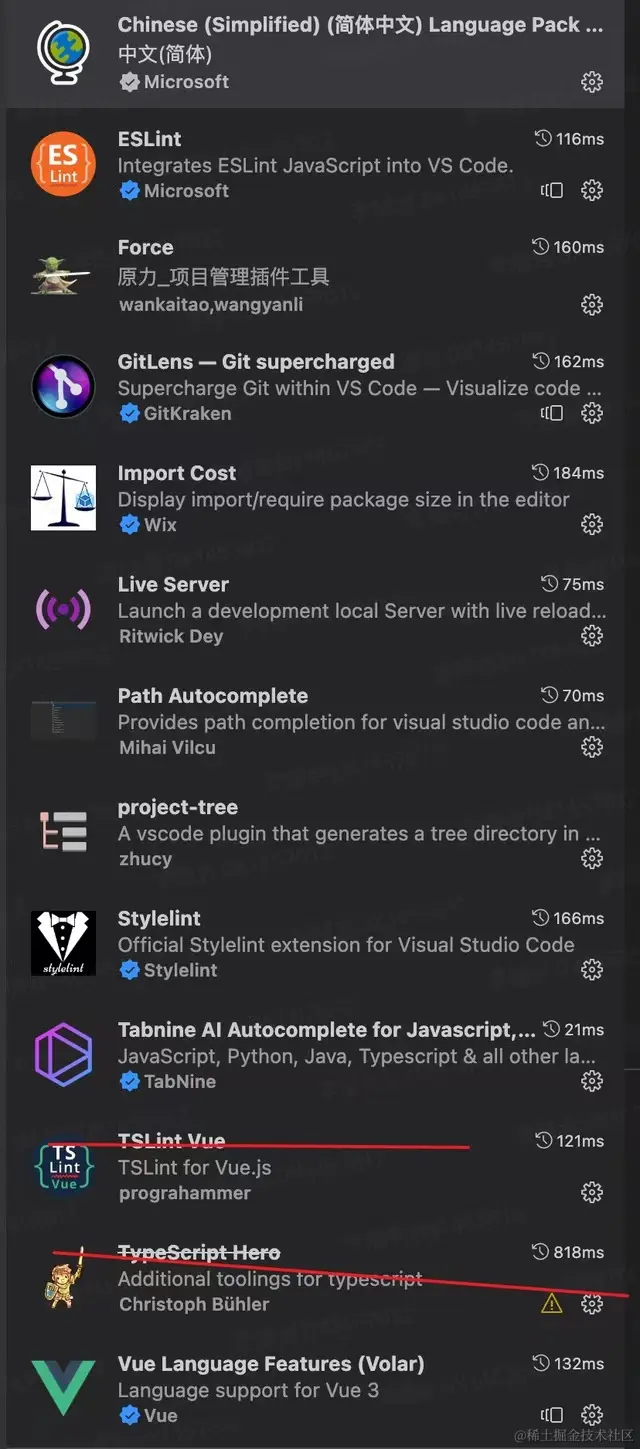Click the Tabnine extension gear icon
This screenshot has height=1449, width=640.
click(592, 1081)
